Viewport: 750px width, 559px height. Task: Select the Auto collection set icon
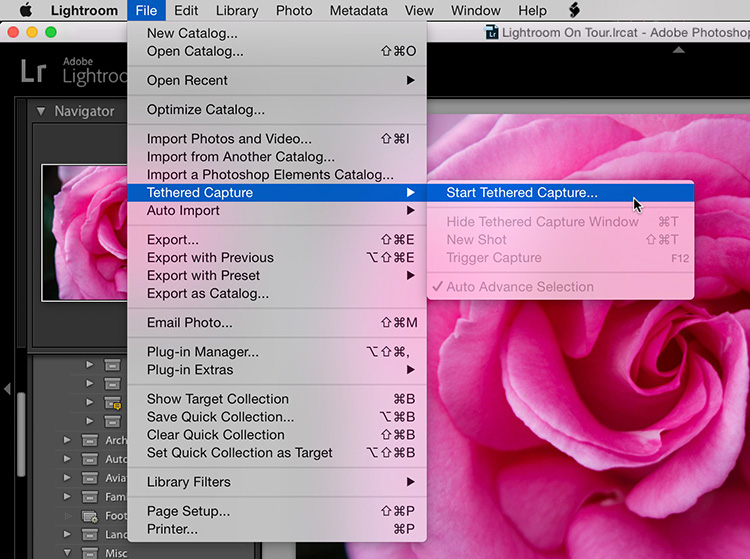point(89,459)
